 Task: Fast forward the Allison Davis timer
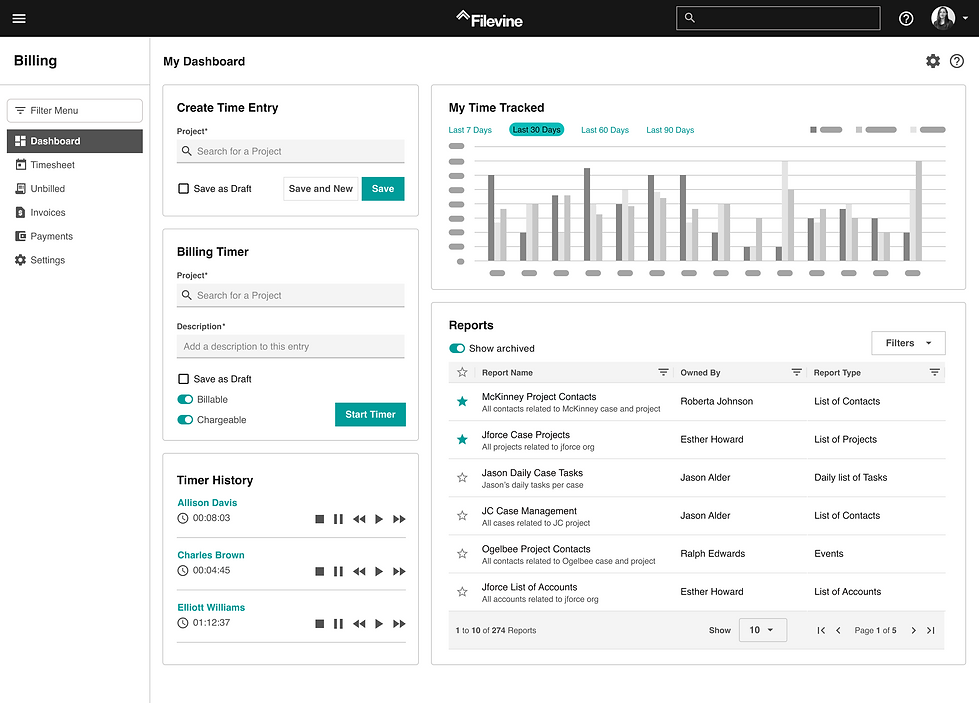click(x=399, y=519)
